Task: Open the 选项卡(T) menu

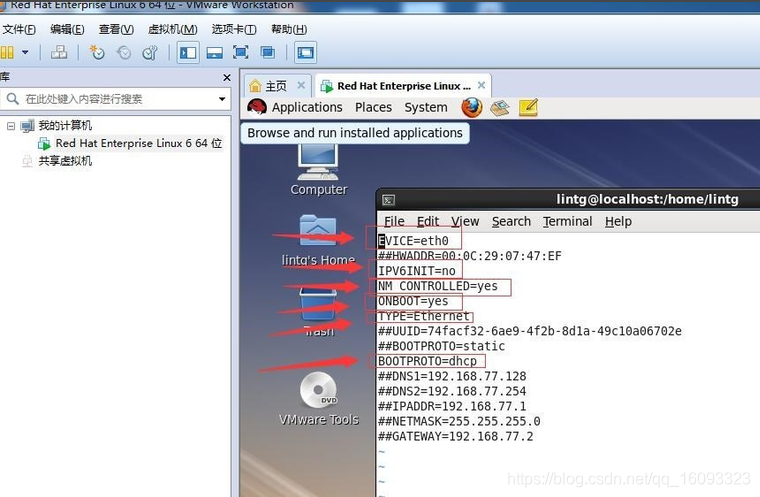Action: pos(234,30)
